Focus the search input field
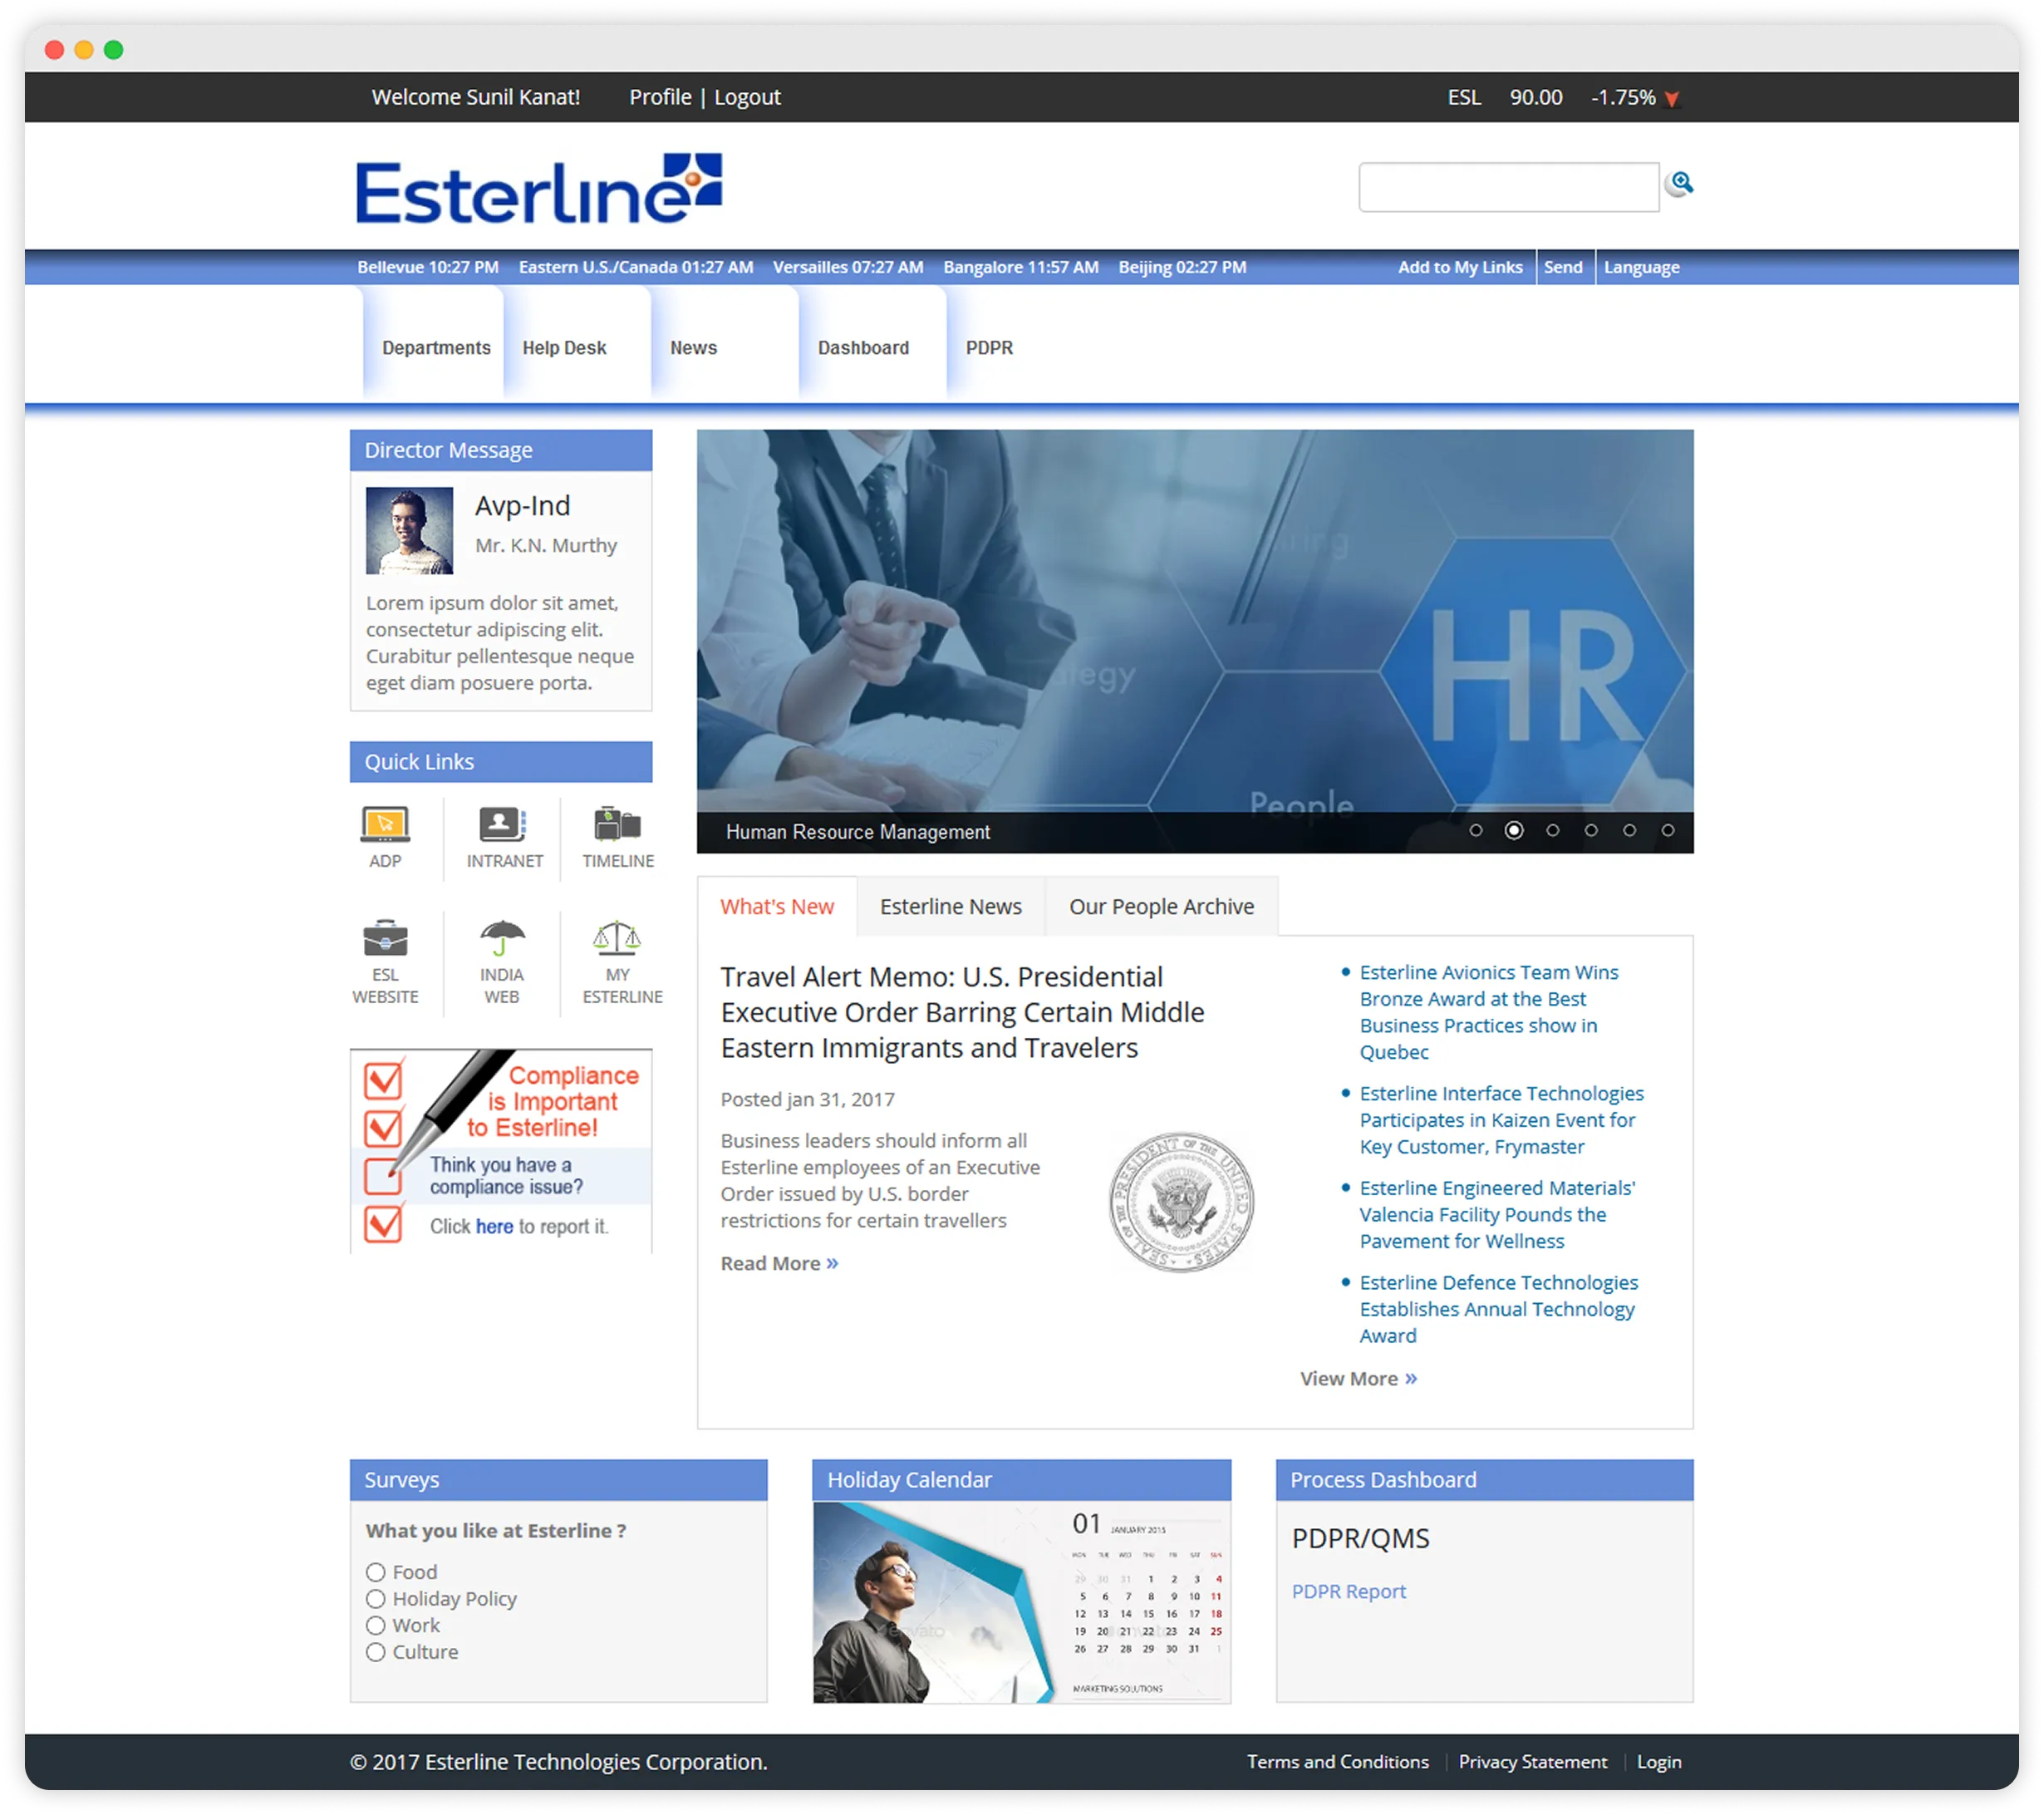The image size is (2044, 1815). point(1509,187)
